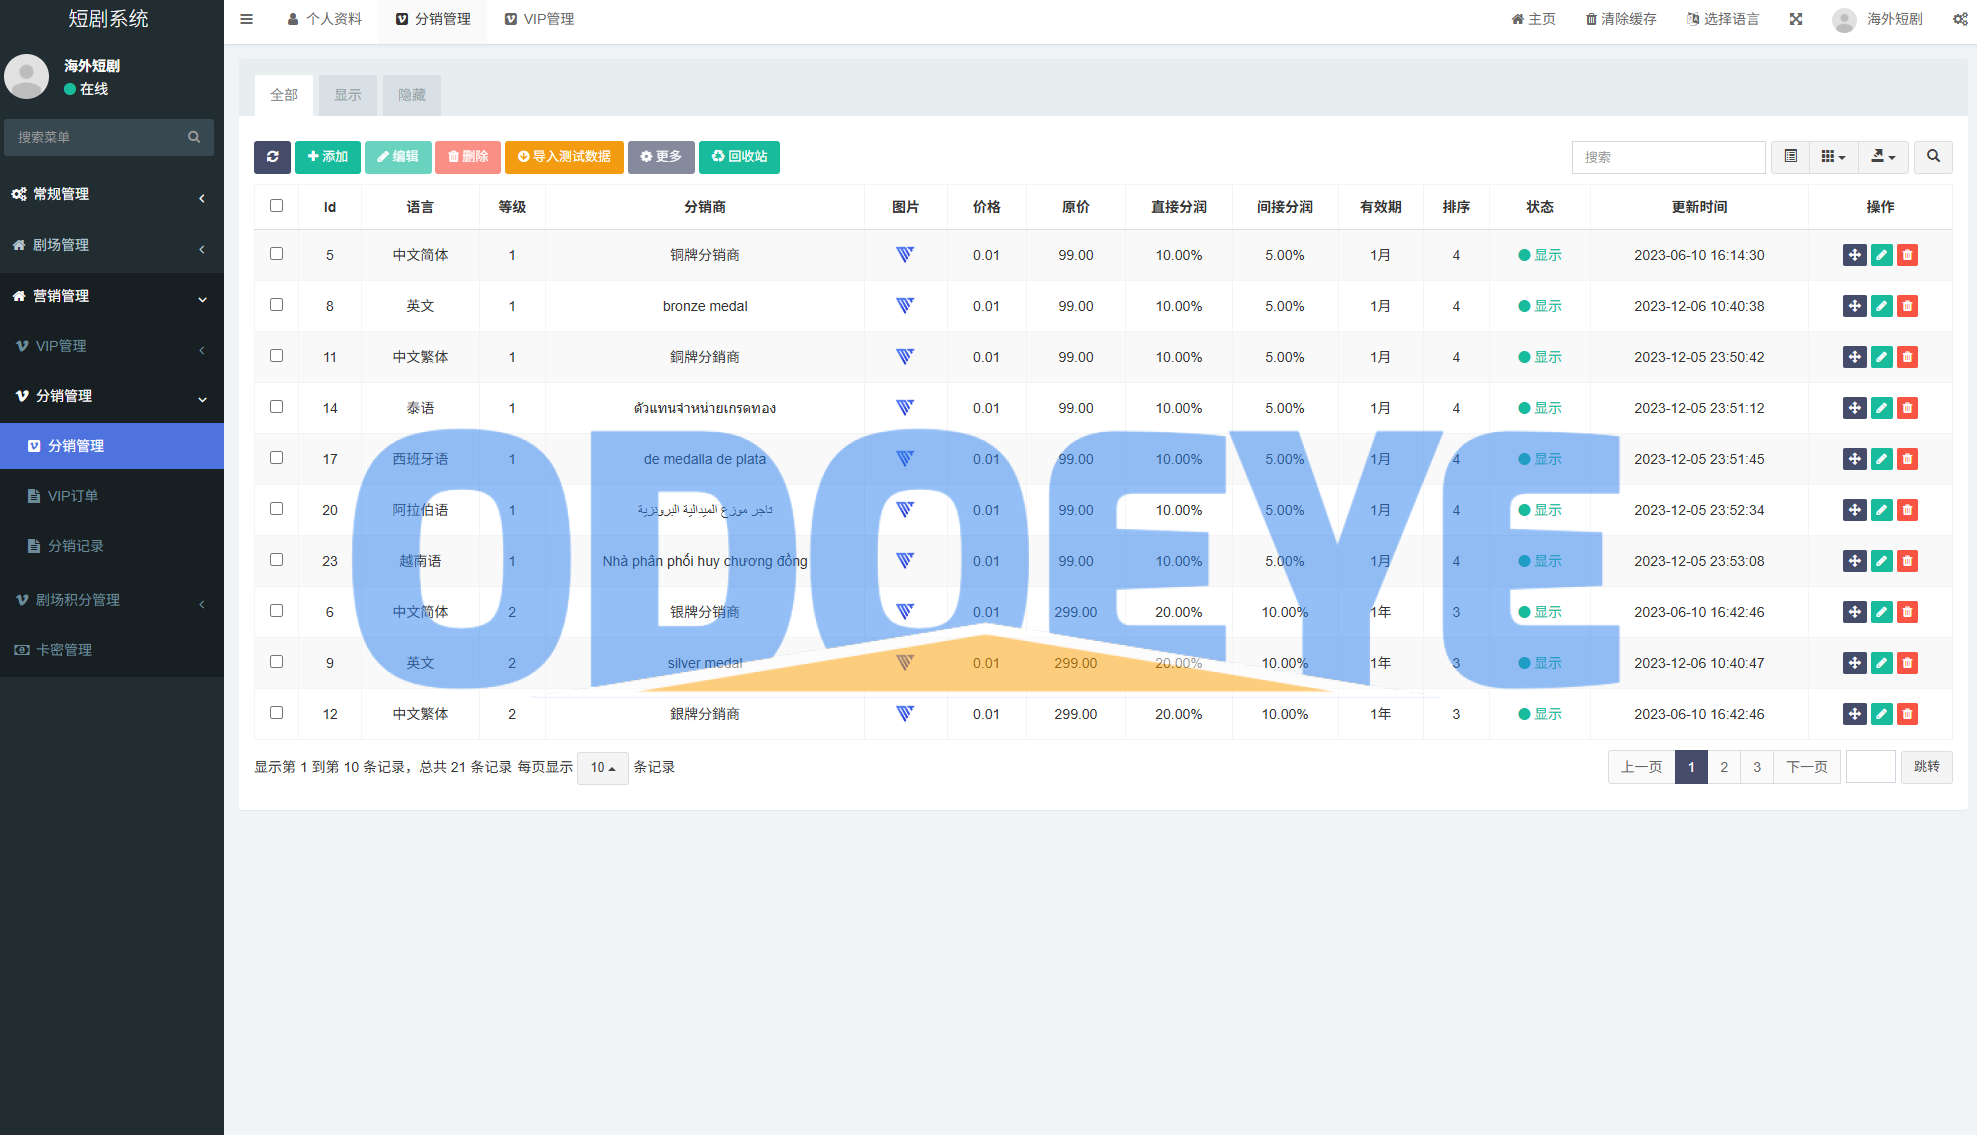
Task: Tick the checkbox for row Id 14
Action: coord(277,407)
